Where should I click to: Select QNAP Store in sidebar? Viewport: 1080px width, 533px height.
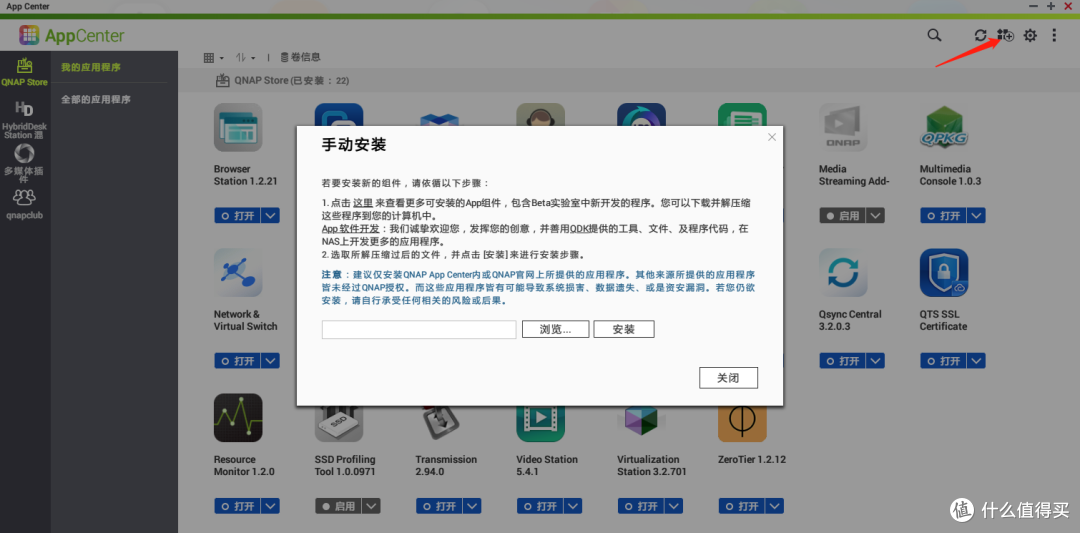[24, 72]
